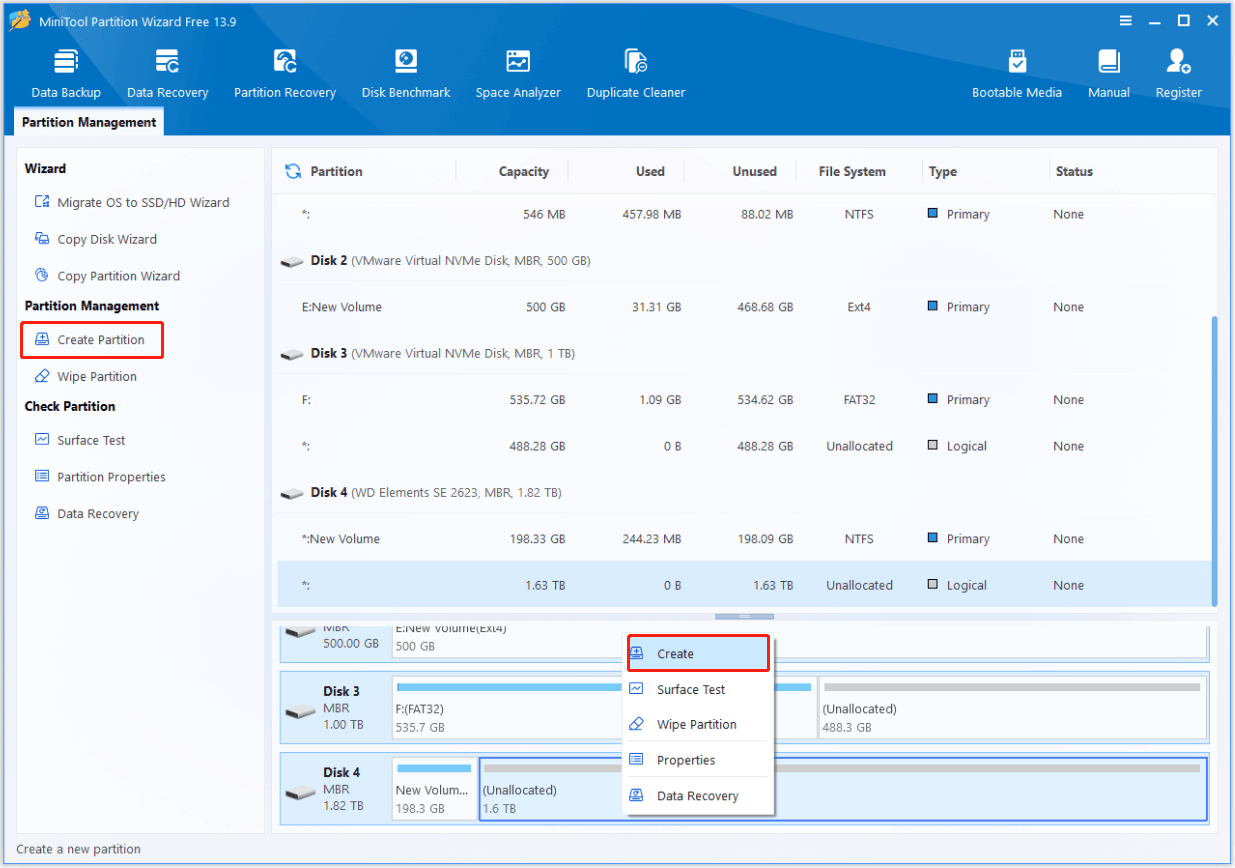Choose Create from the context menu
The height and width of the screenshot is (868, 1235).
(698, 653)
